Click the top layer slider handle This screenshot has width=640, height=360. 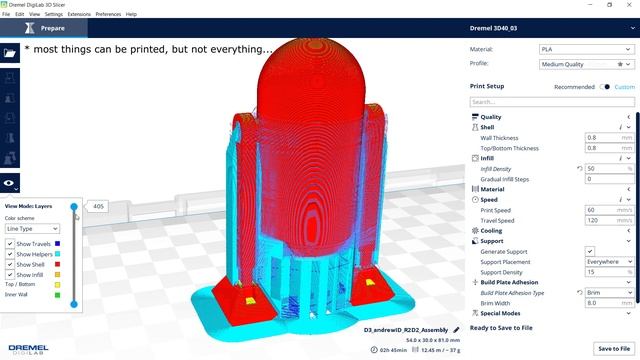(x=74, y=207)
